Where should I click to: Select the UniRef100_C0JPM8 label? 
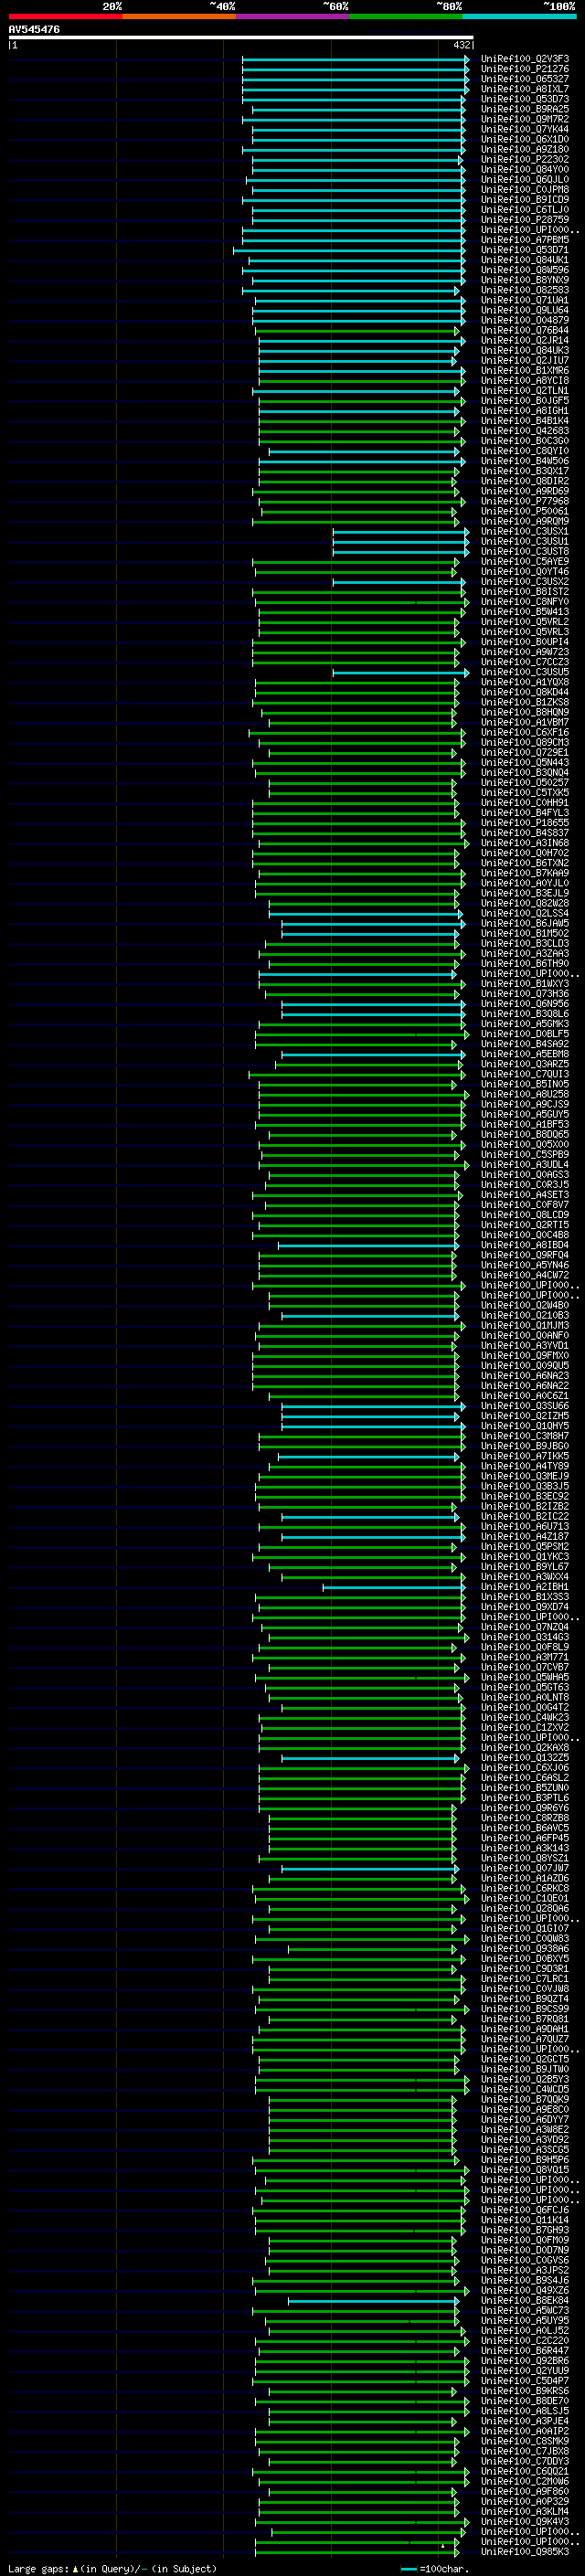pos(525,189)
